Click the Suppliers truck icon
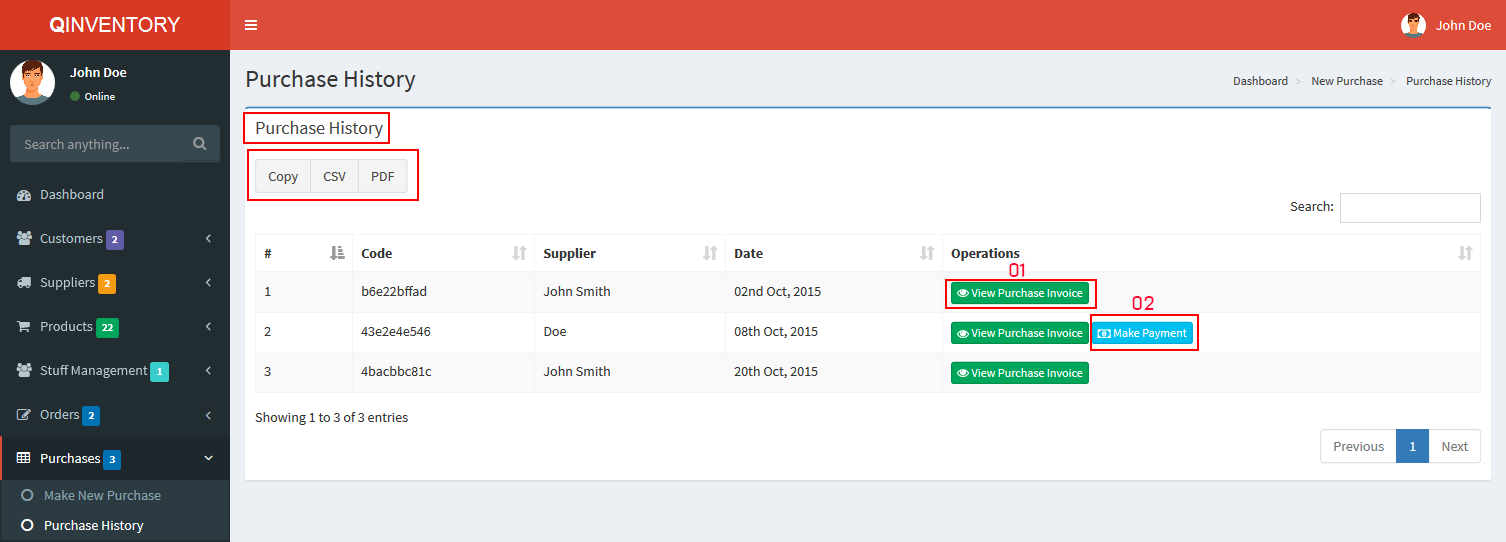Screen dimensions: 1506x542 pos(25,283)
